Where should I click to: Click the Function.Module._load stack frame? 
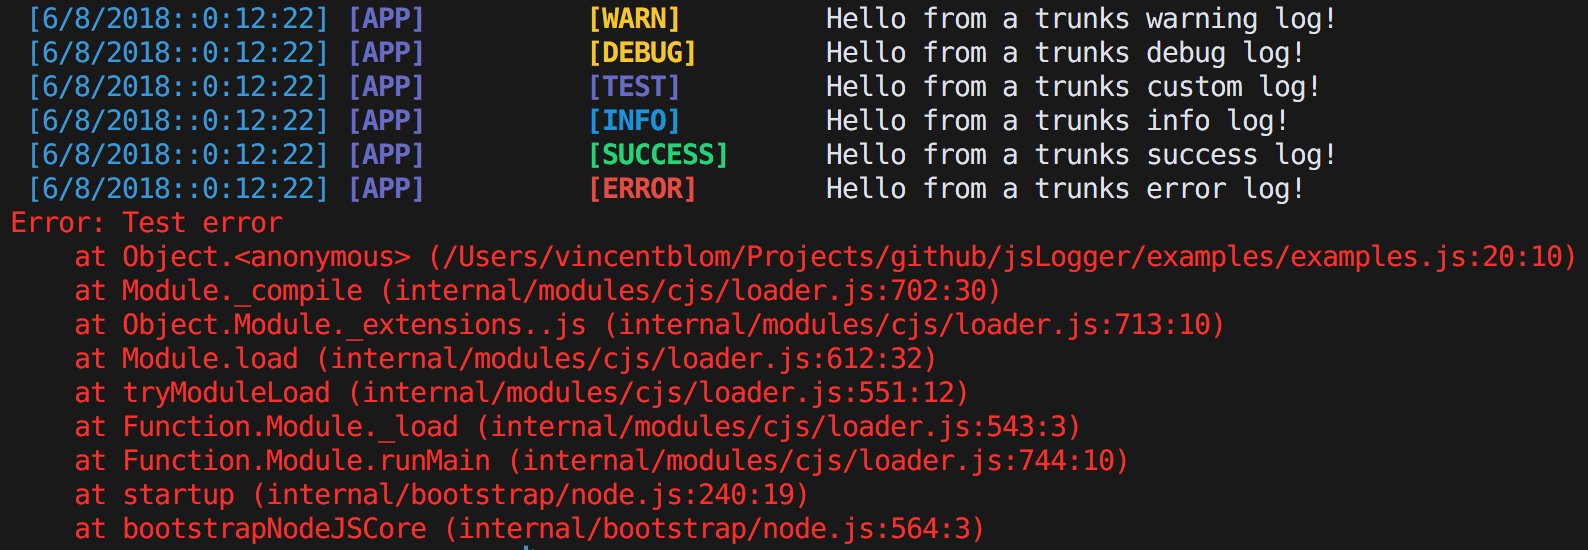tap(290, 427)
